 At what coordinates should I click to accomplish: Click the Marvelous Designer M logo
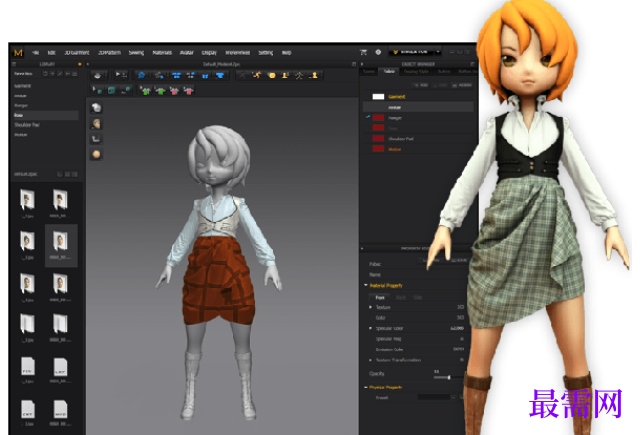[x=18, y=53]
